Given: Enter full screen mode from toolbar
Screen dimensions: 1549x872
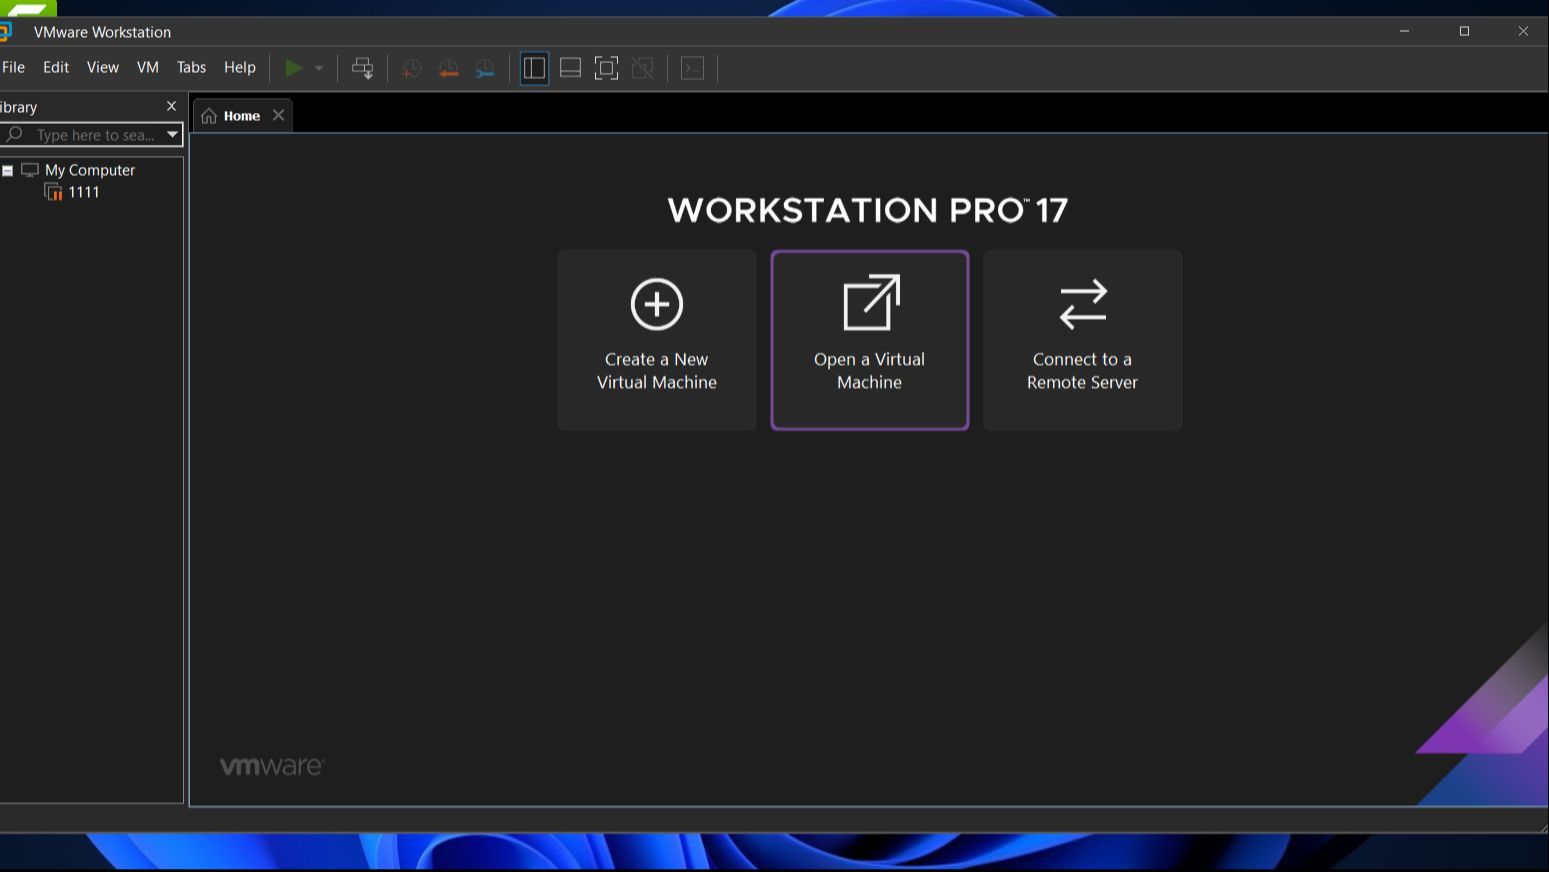Looking at the screenshot, I should point(606,68).
